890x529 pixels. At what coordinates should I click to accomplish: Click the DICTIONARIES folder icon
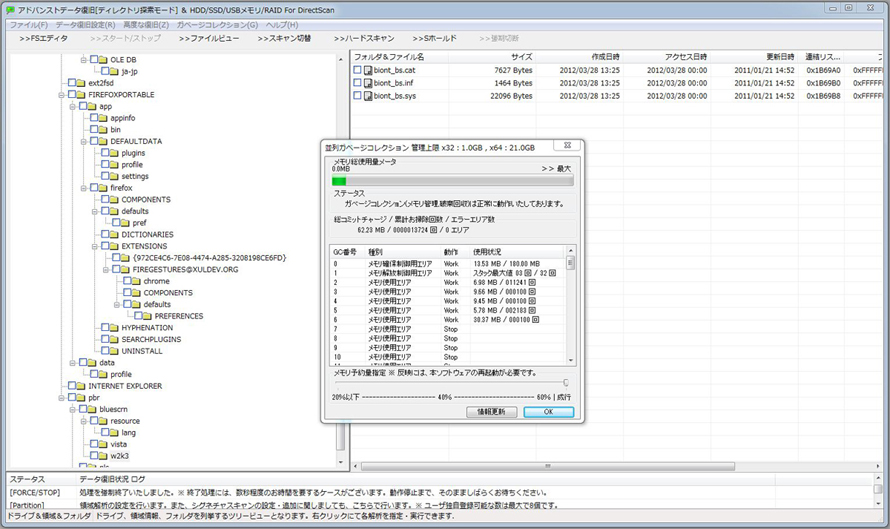(x=114, y=234)
